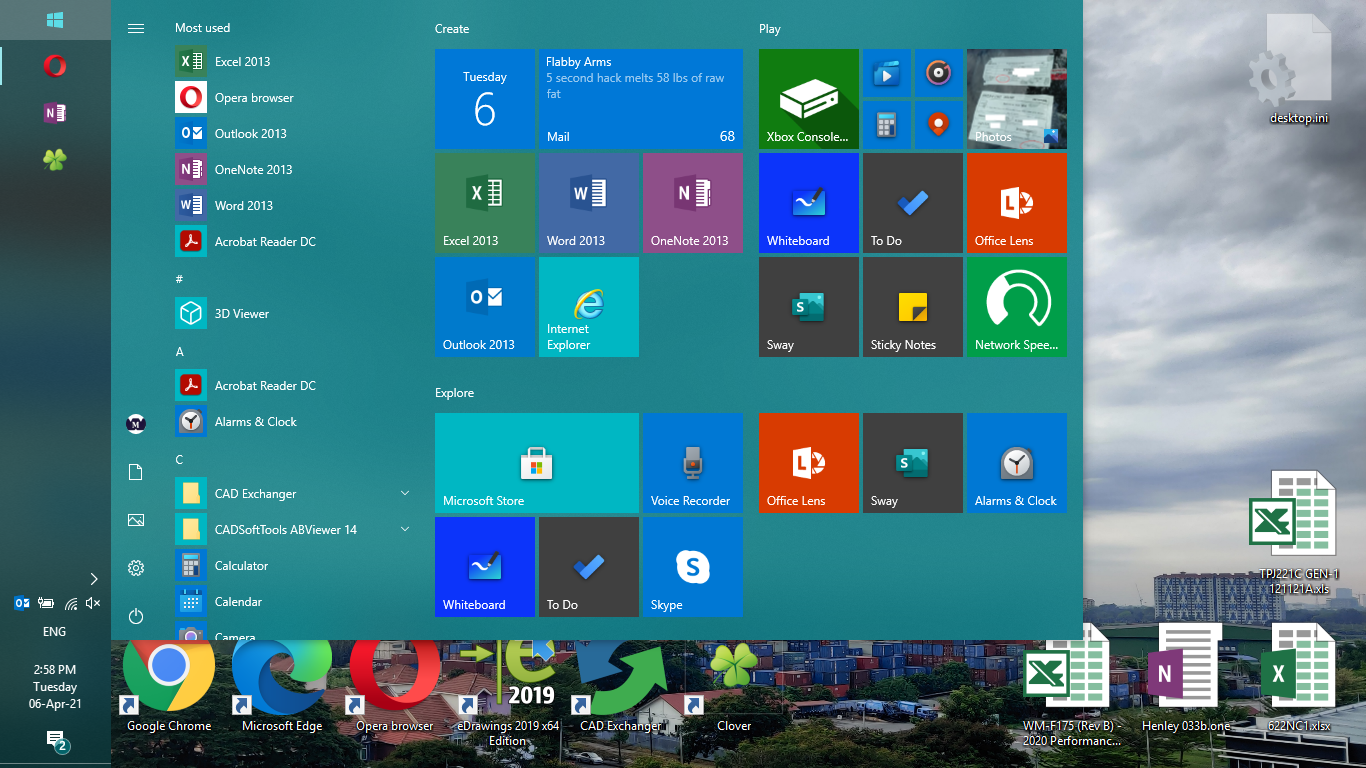
Task: Open the Pictures folder from the Start rail
Action: point(136,520)
